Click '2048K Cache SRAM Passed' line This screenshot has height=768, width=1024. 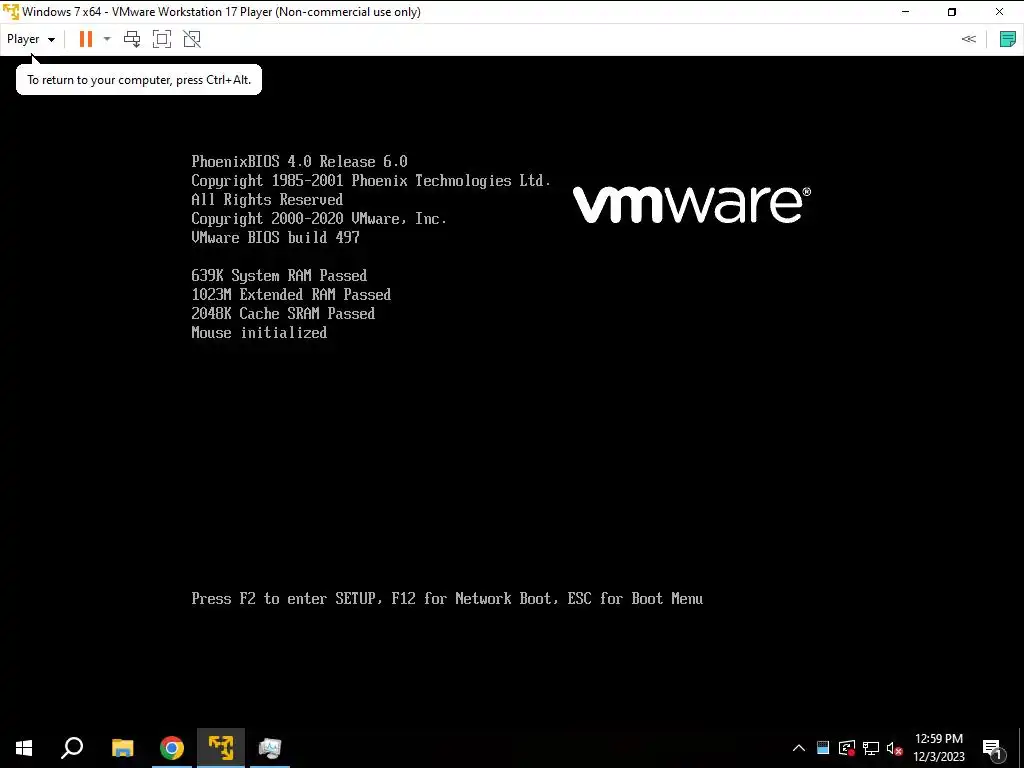(283, 313)
